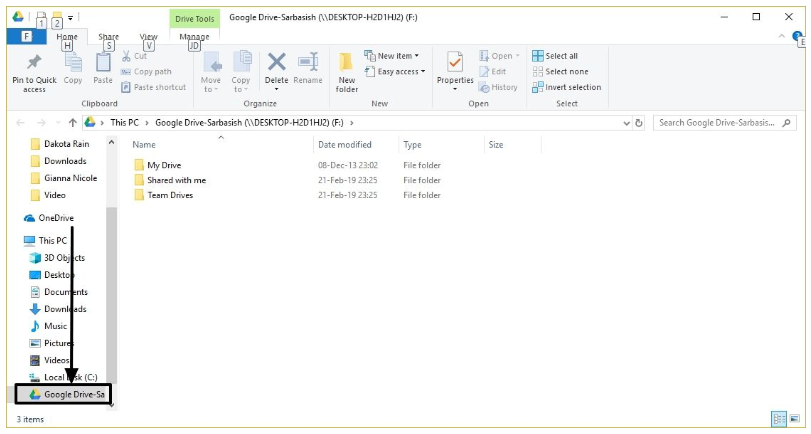
Task: Click History in the Open group
Action: (x=498, y=87)
